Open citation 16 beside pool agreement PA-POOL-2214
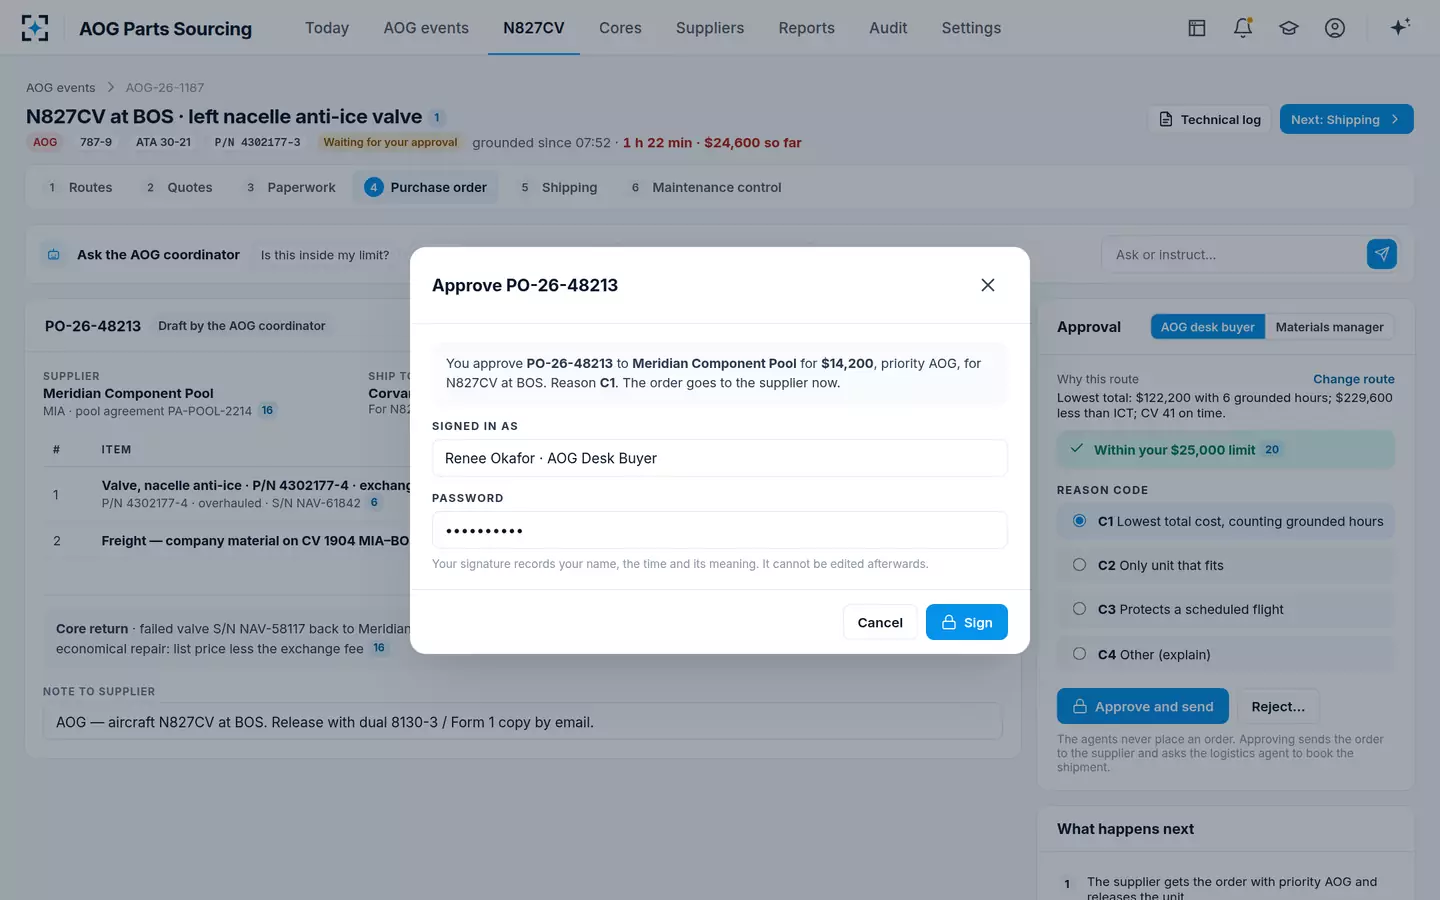Screen dimensions: 1440x900 [x=267, y=410]
